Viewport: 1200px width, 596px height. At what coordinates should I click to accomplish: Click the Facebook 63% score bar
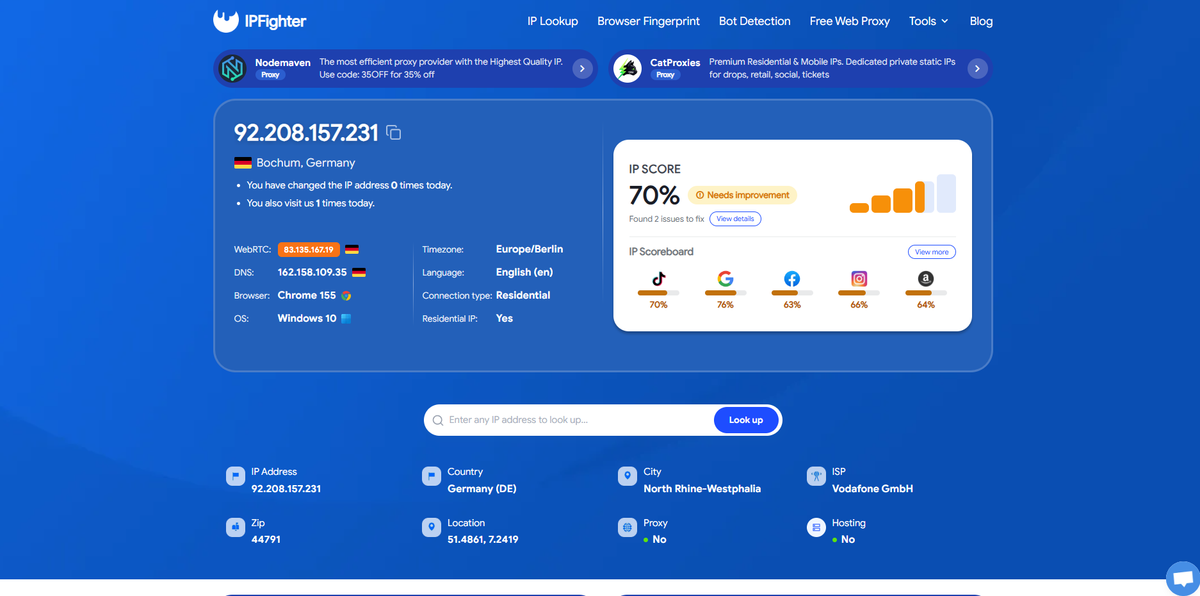[792, 293]
